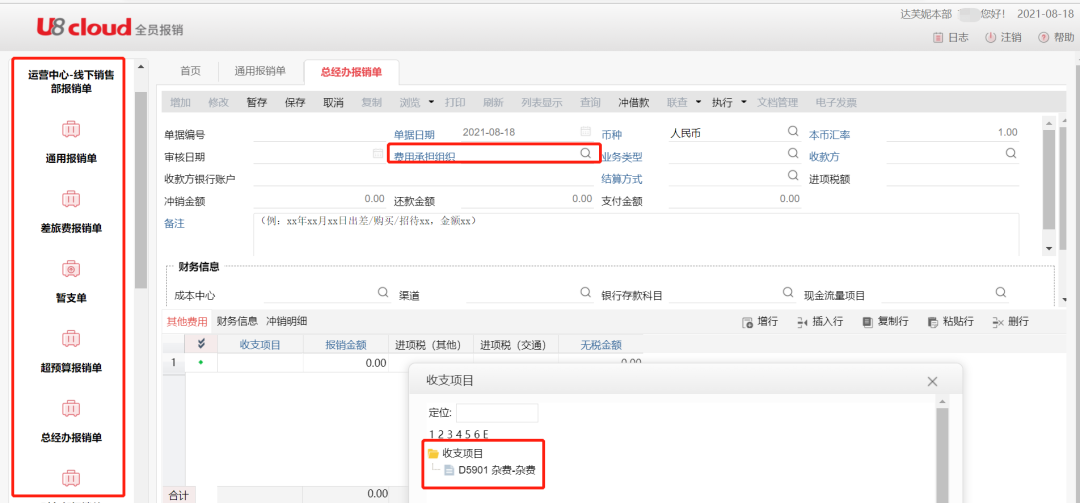Click search icon in 渠道 field
The image size is (1080, 503).
[x=585, y=292]
